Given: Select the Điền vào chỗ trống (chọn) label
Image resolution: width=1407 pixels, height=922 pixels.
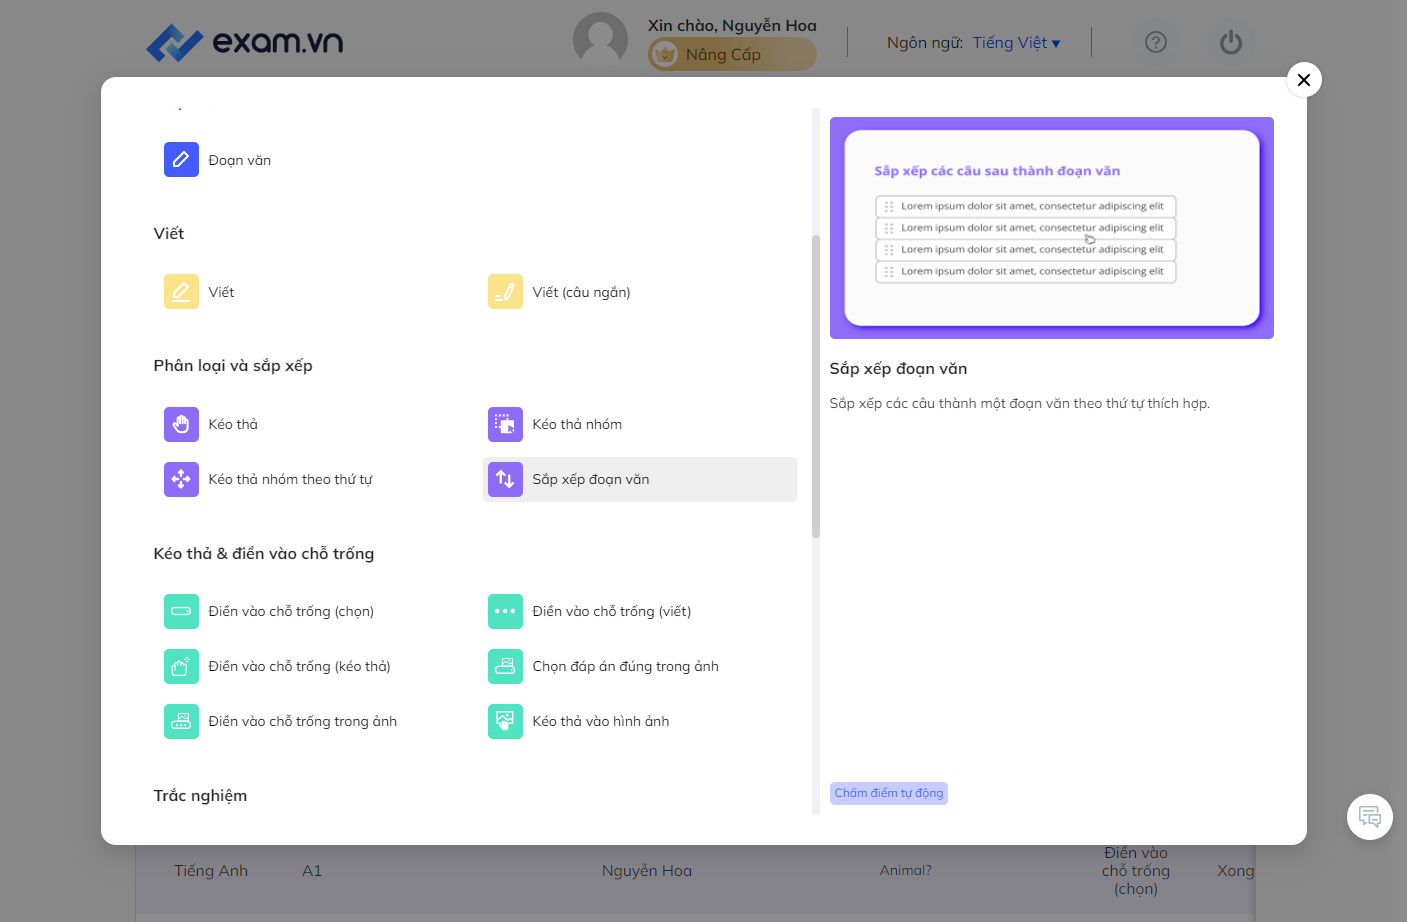Looking at the screenshot, I should 291,611.
